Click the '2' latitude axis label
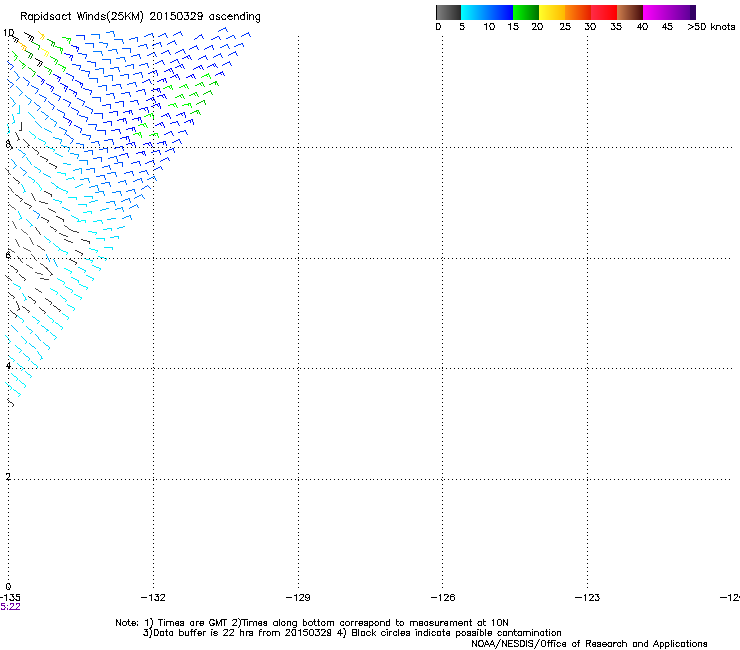Image resolution: width=740 pixels, height=650 pixels. tap(8, 477)
